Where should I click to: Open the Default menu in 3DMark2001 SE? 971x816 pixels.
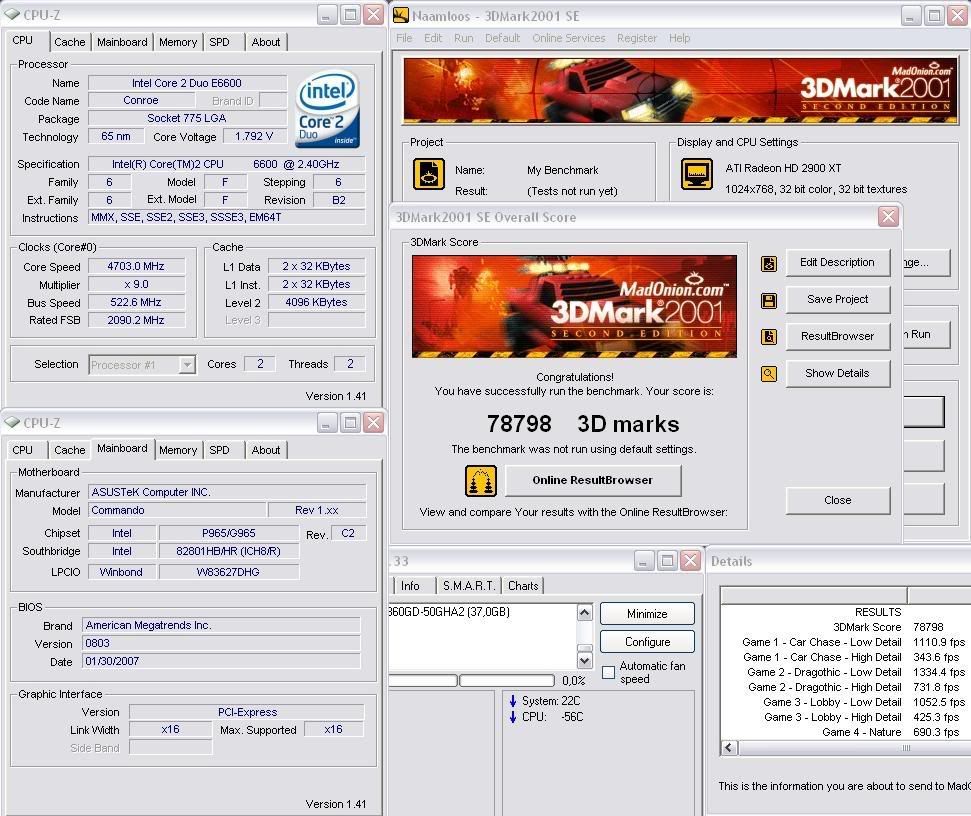click(502, 38)
